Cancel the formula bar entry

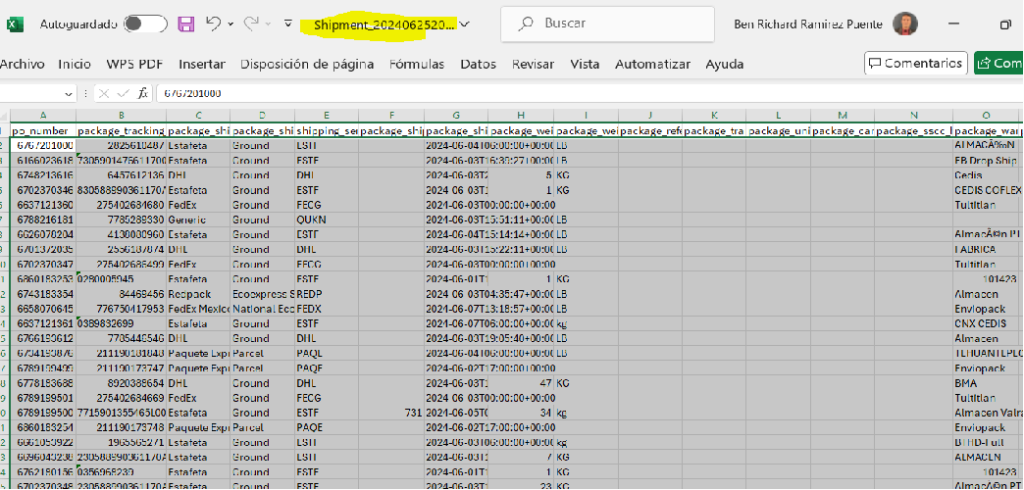click(104, 94)
